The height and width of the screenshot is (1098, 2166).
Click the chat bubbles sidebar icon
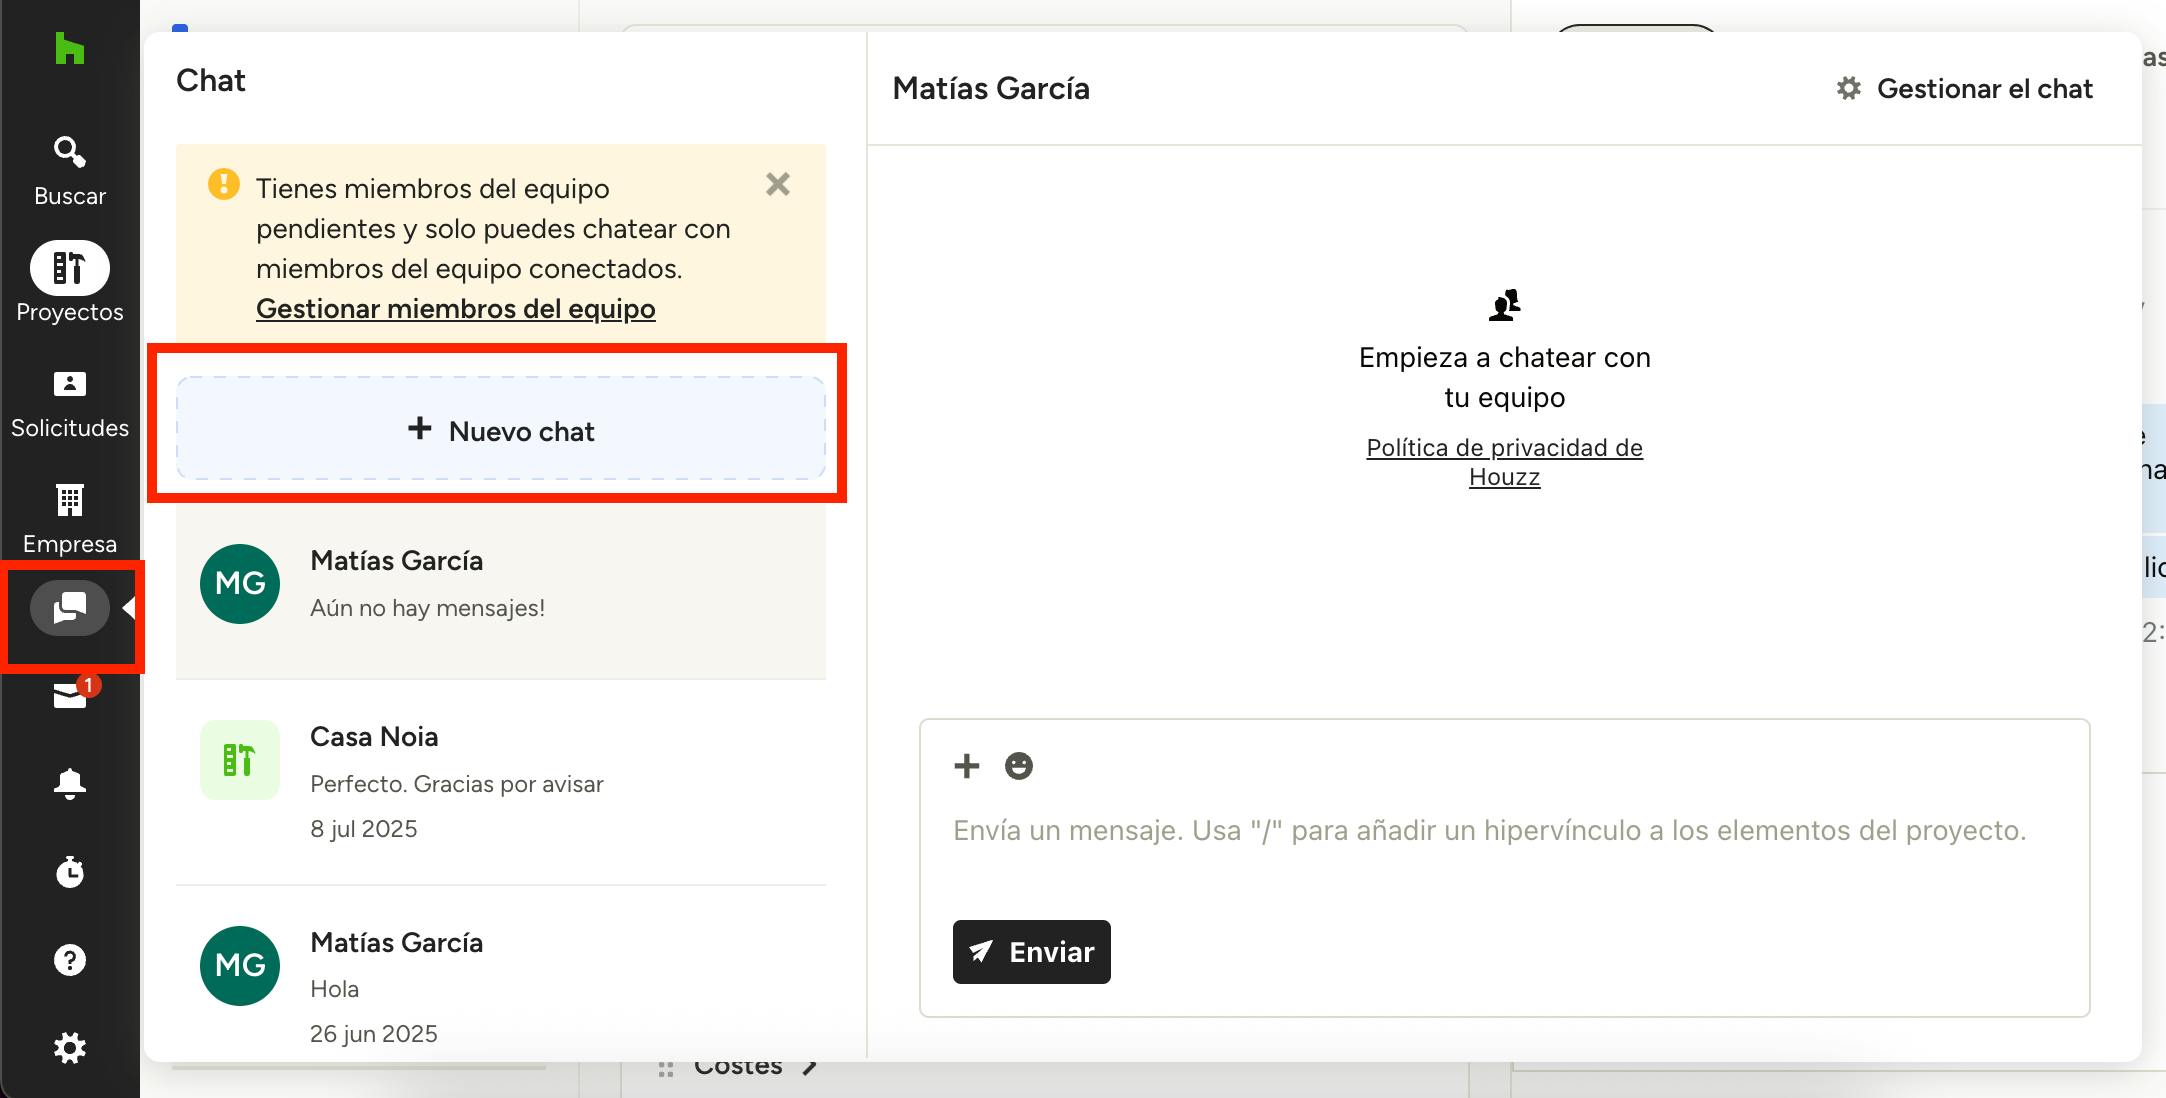[70, 608]
